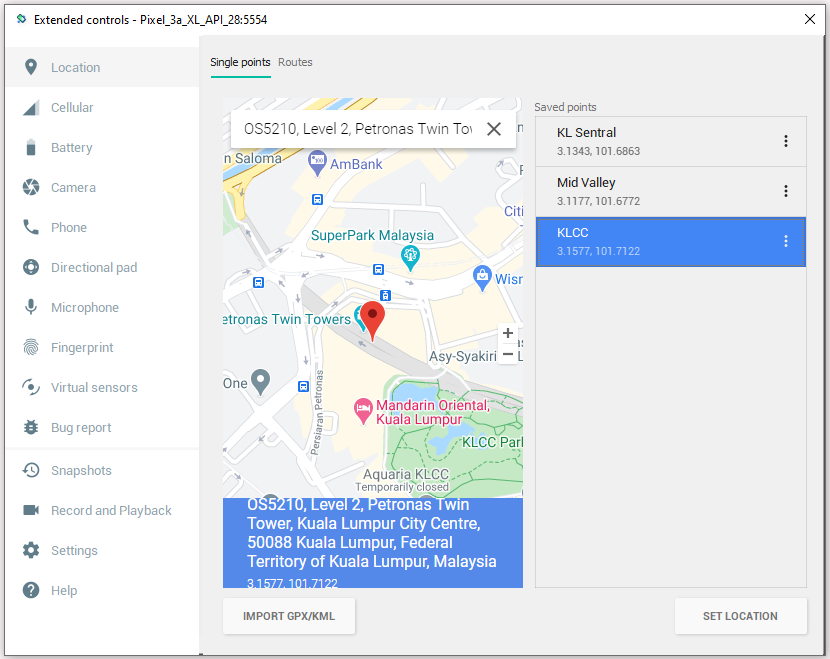Select the Battery panel
Viewport: 830px width, 659px height.
[x=71, y=148]
